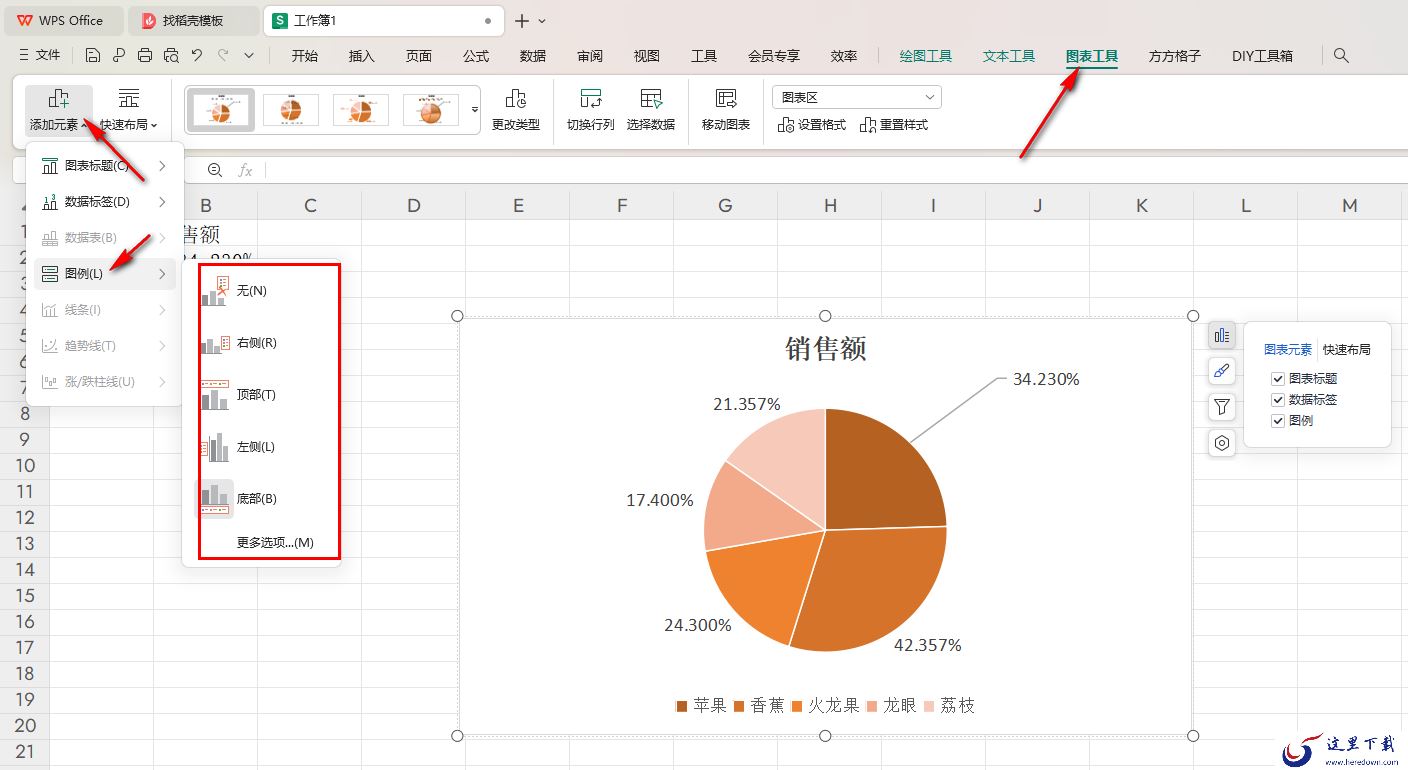1408x770 pixels.
Task: Select column H header
Action: coord(830,205)
